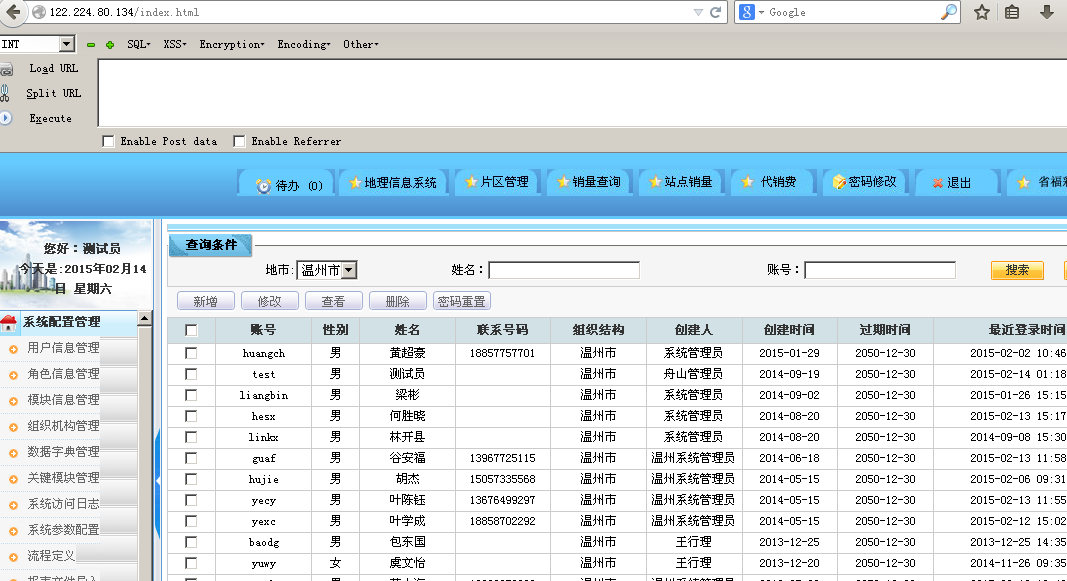Viewport: 1067px width, 581px height.
Task: Toggle the select-all checkbox in table header
Action: click(x=191, y=330)
